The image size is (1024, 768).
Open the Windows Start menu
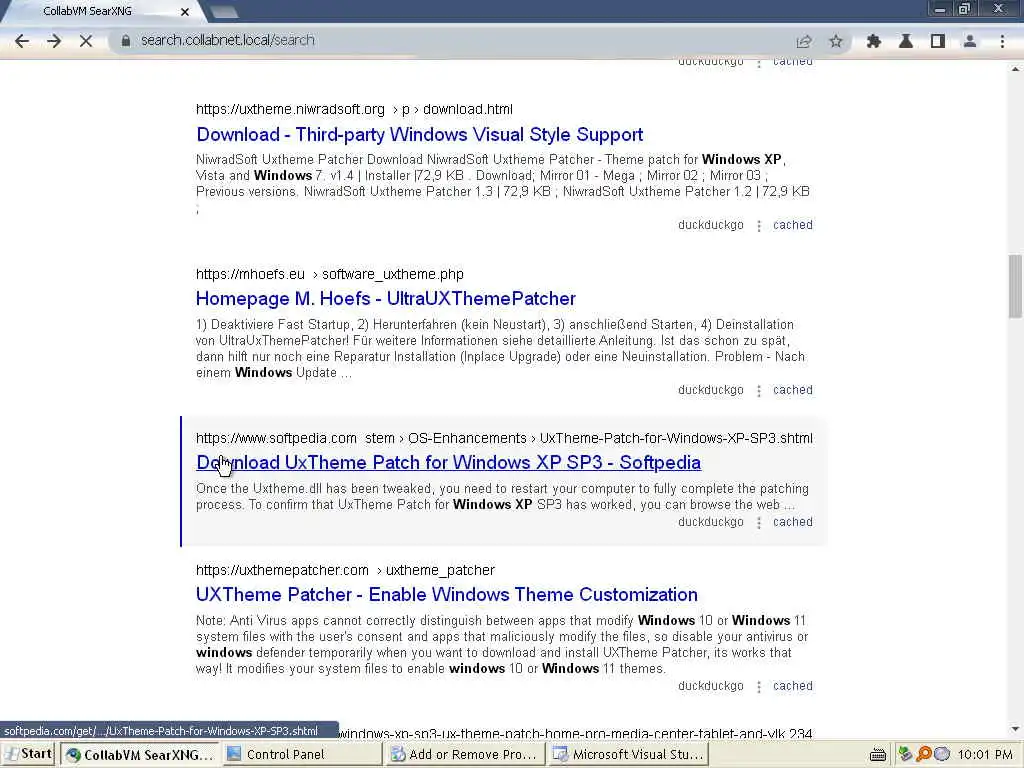pyautogui.click(x=29, y=754)
